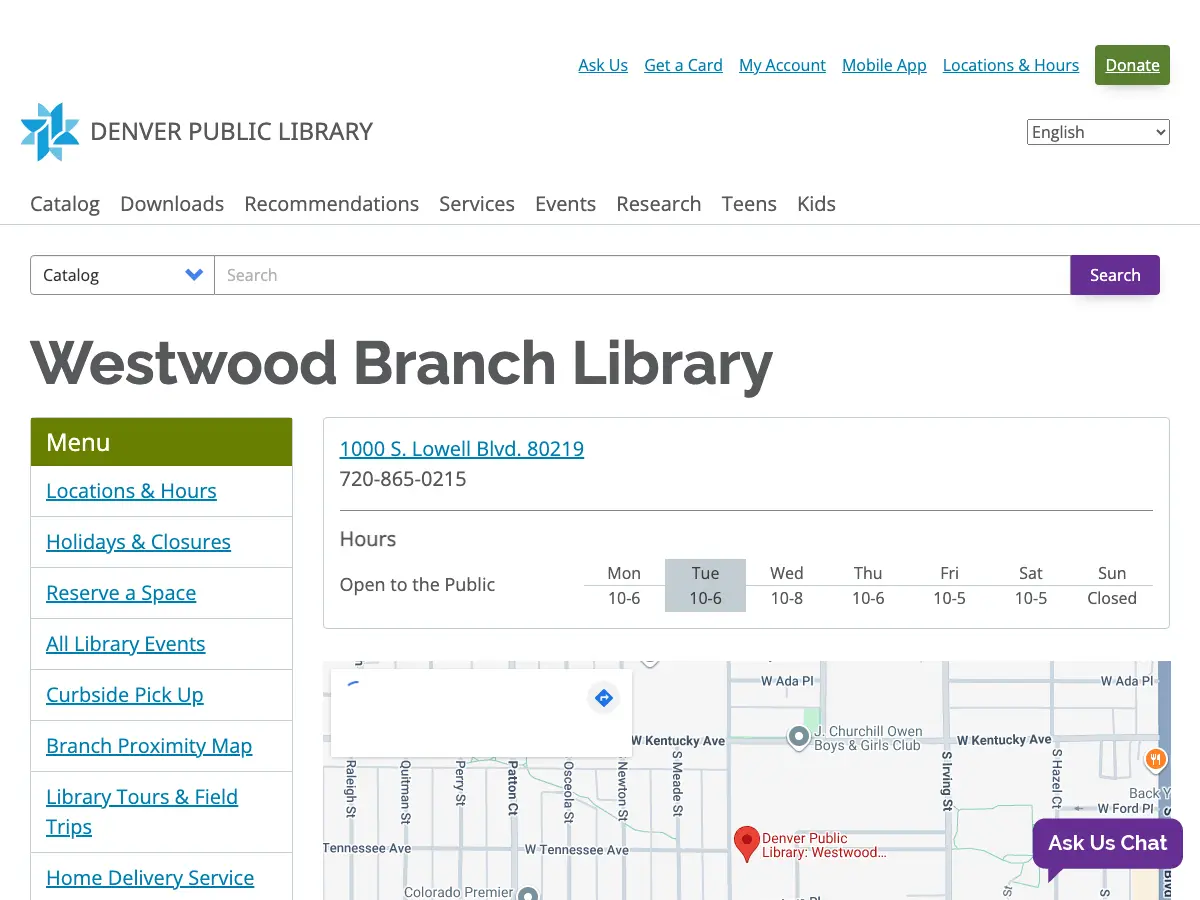Click the J. Churchill Owen club map marker
The height and width of the screenshot is (900, 1200).
click(798, 738)
